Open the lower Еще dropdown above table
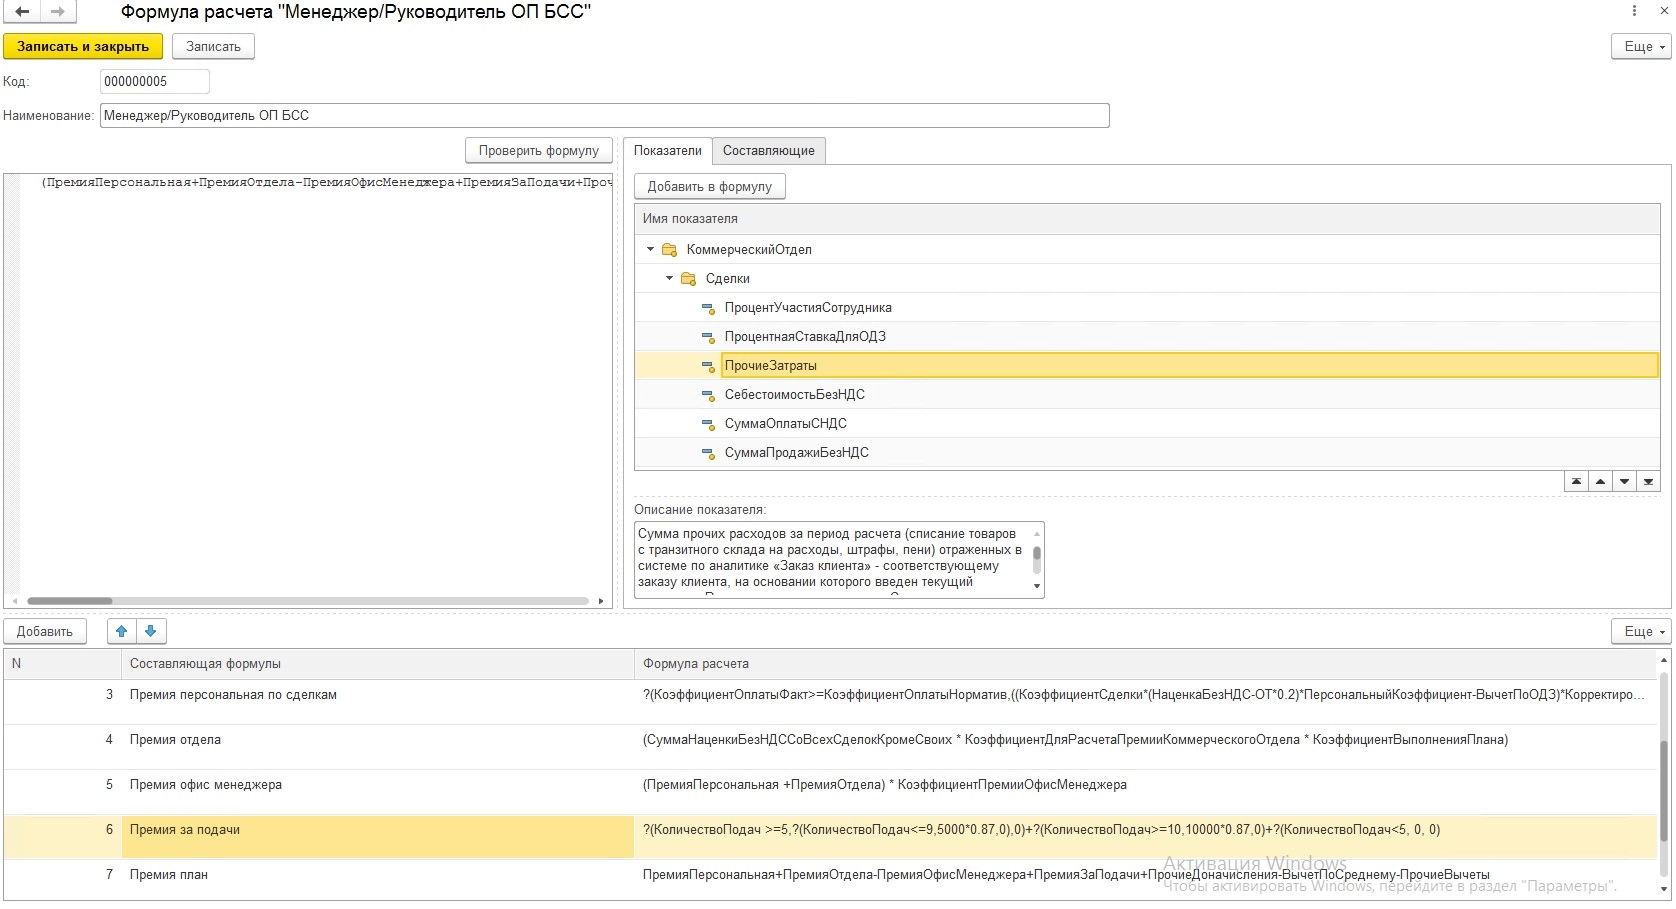This screenshot has height=909, width=1676. tap(1640, 631)
